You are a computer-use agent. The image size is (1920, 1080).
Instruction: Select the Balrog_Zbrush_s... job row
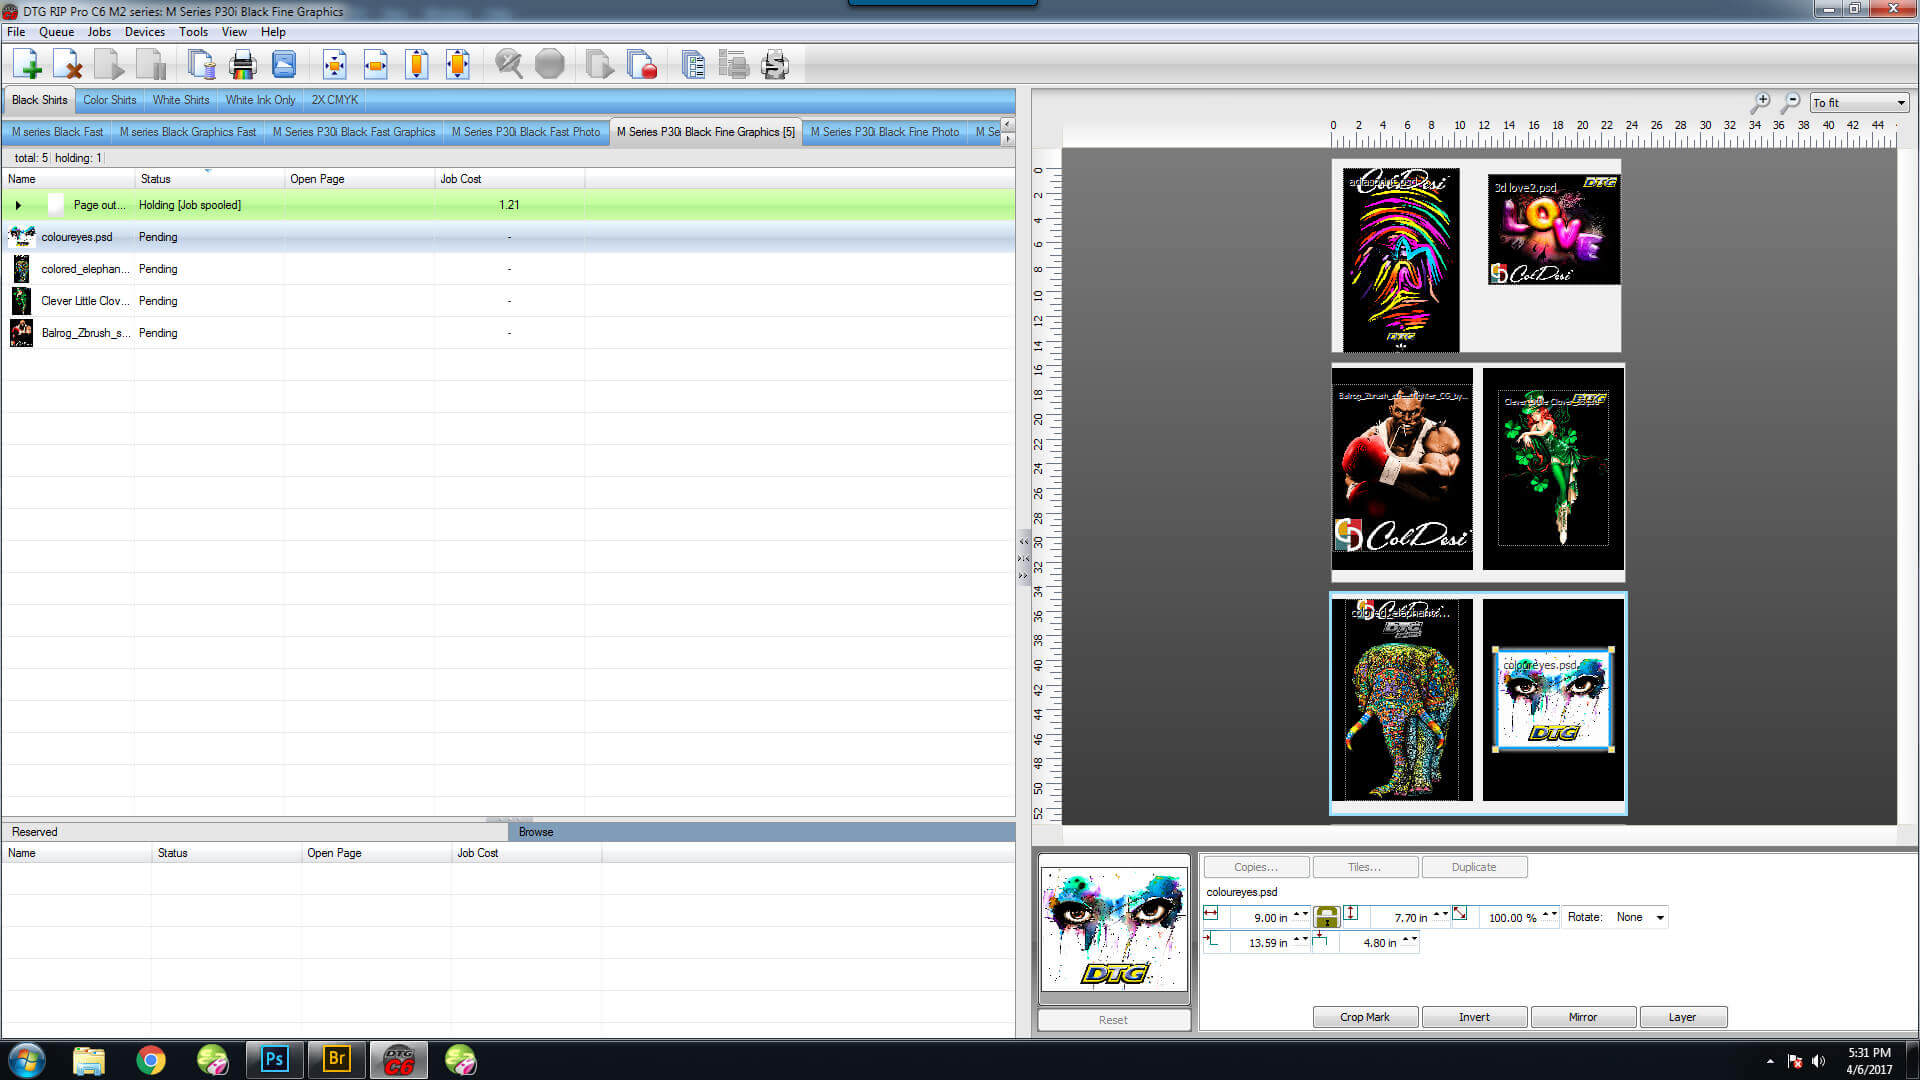click(508, 333)
